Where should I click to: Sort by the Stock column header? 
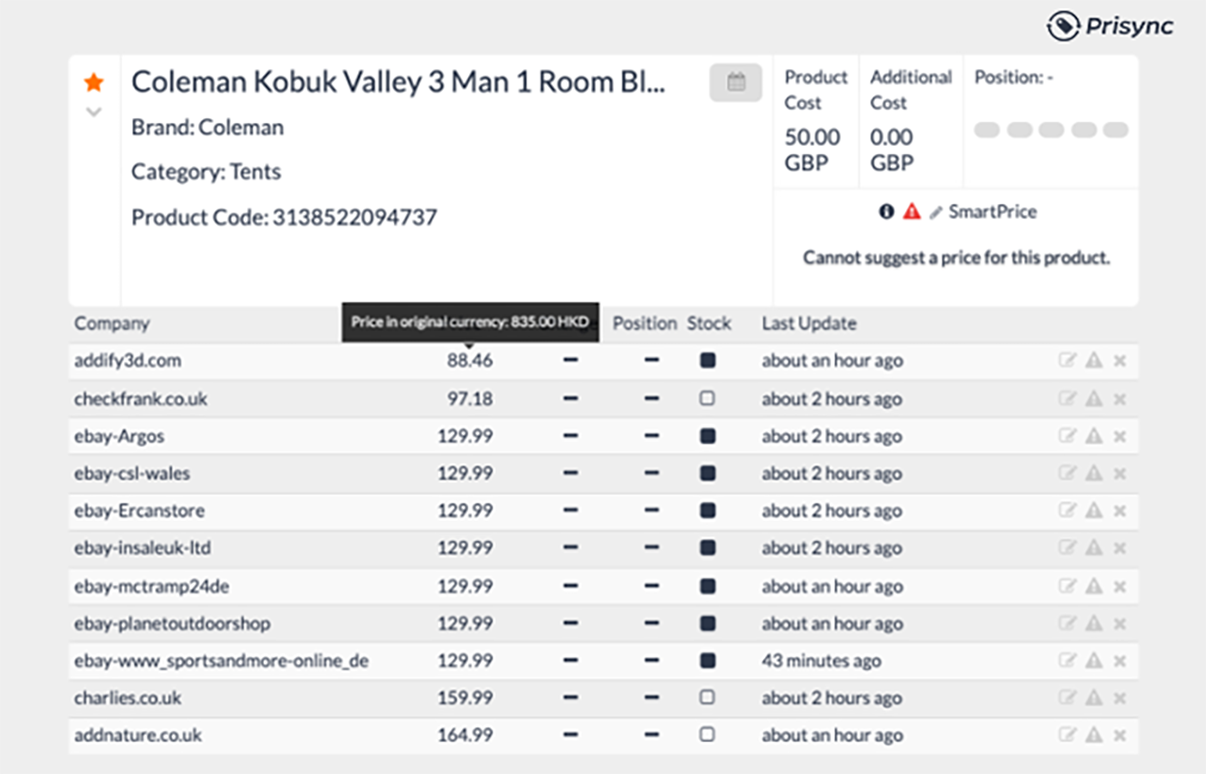(x=709, y=324)
